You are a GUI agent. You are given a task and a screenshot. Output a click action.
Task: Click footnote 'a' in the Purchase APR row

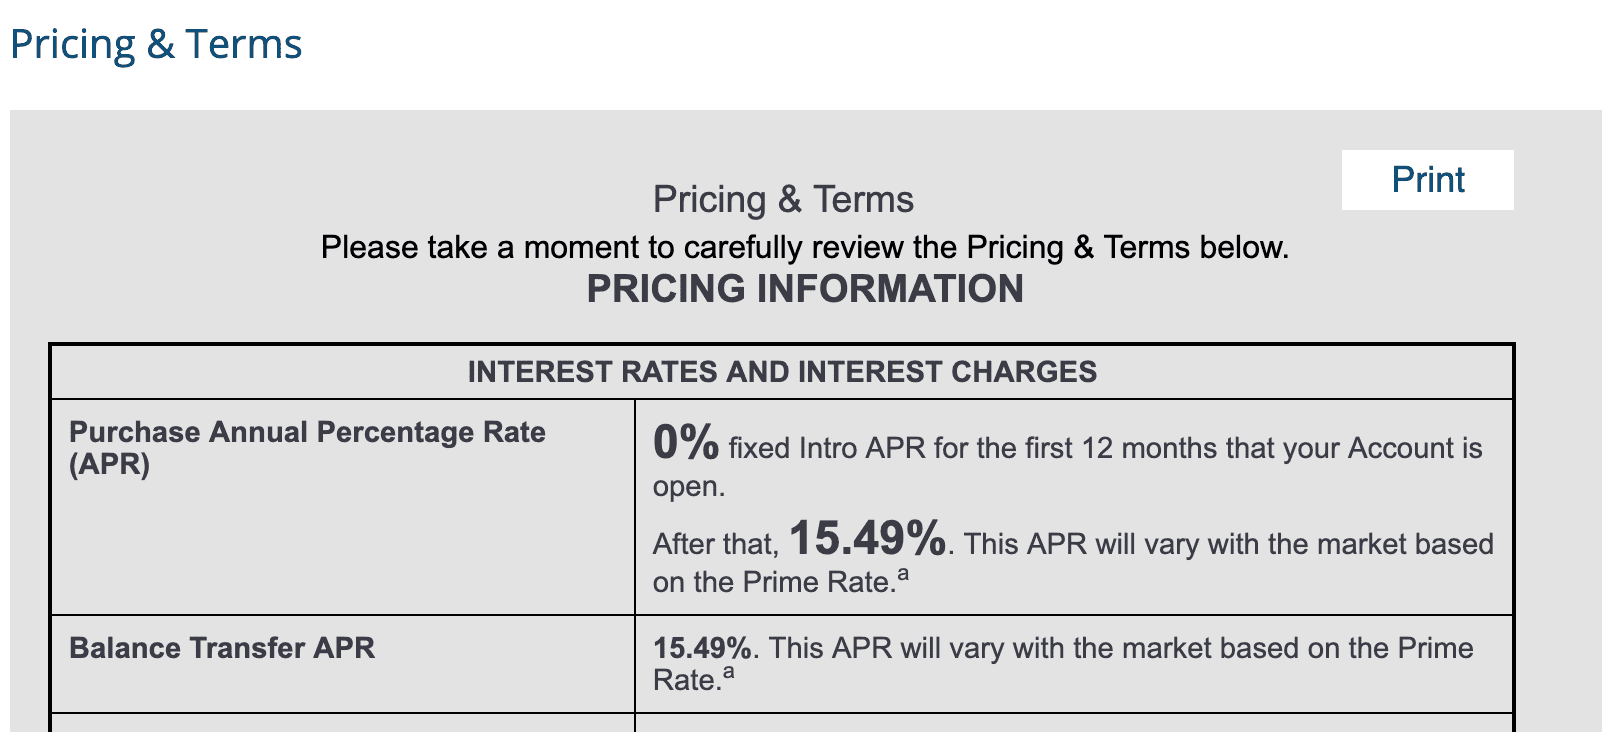(x=903, y=574)
